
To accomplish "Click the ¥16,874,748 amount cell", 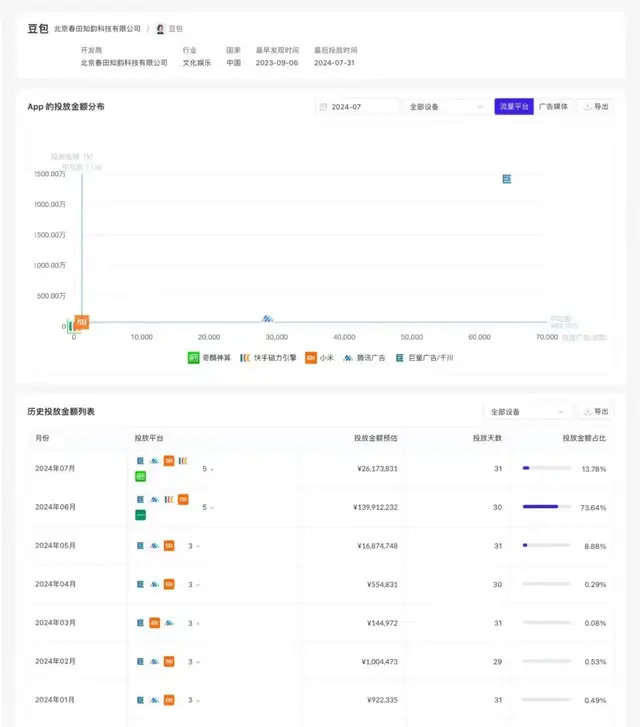I will 378,546.
